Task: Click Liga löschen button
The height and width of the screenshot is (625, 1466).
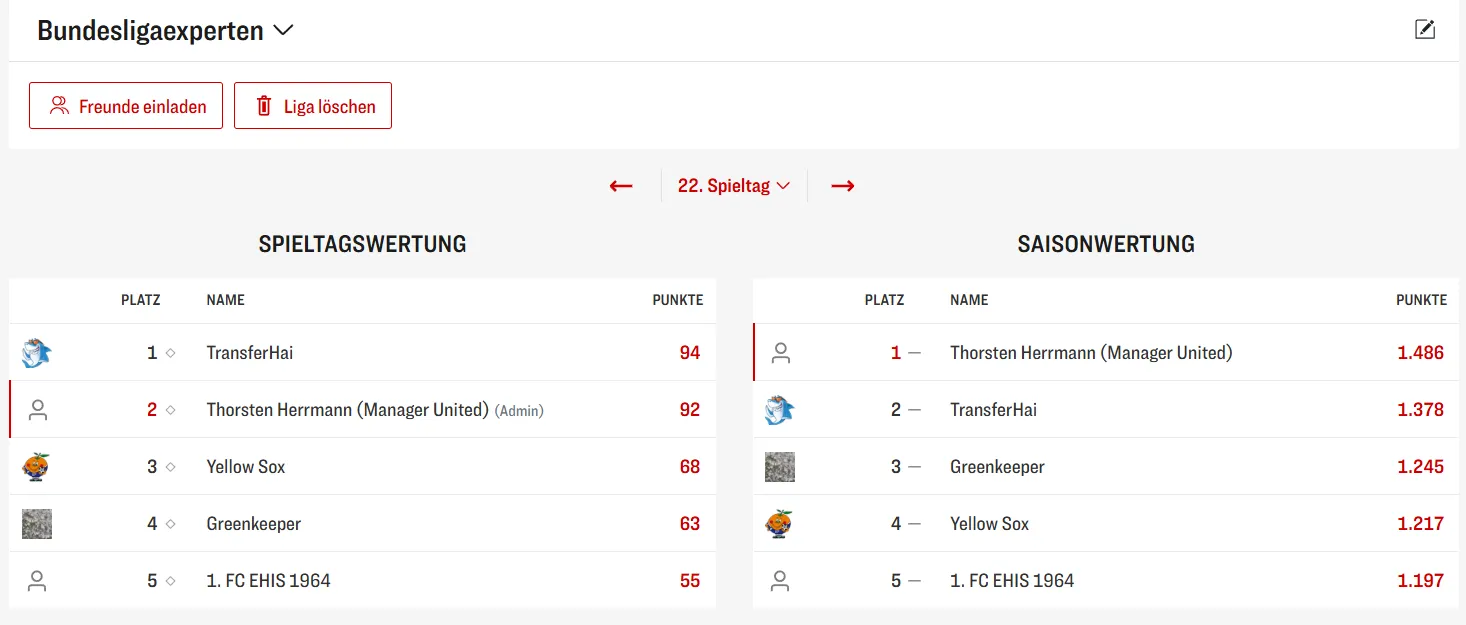Action: 313,106
